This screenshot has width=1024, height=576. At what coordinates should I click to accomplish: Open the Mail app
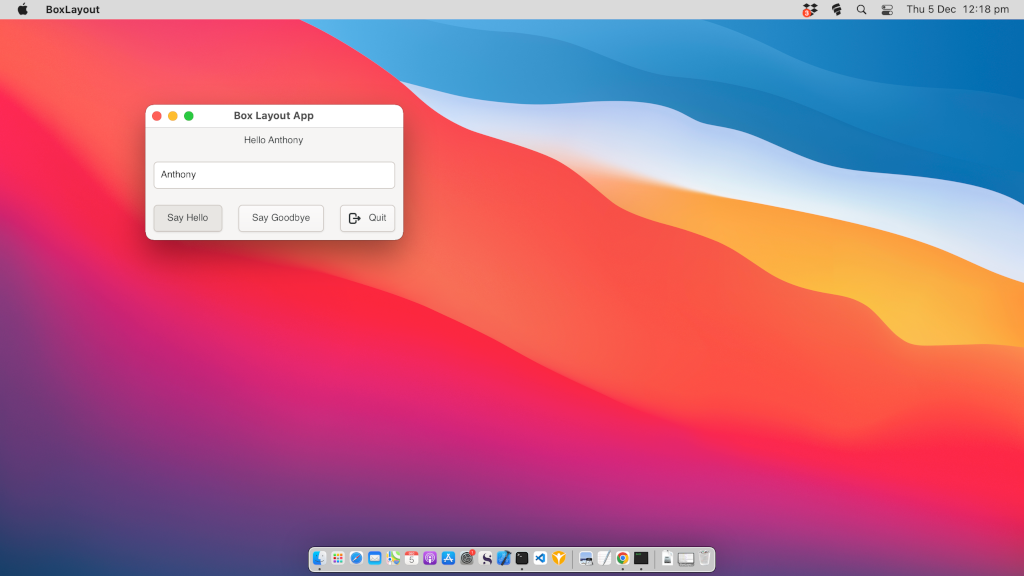(x=374, y=559)
